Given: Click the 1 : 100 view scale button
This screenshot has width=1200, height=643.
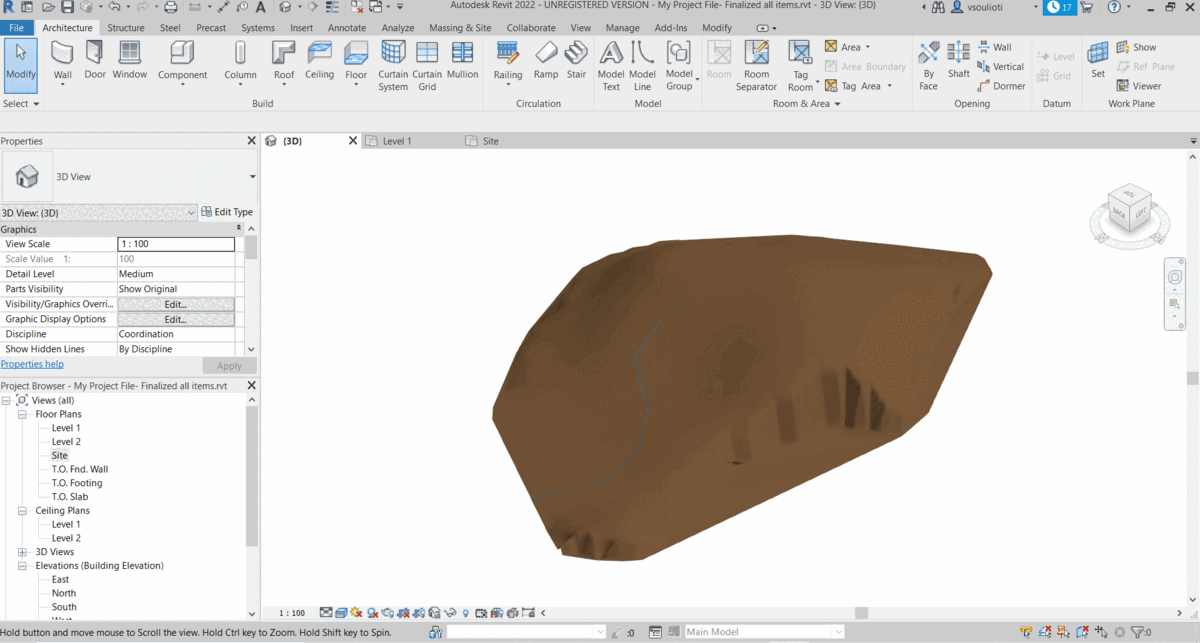Looking at the screenshot, I should [292, 613].
